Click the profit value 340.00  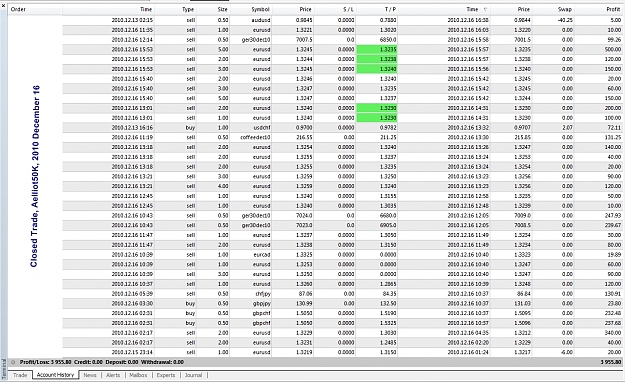point(613,333)
